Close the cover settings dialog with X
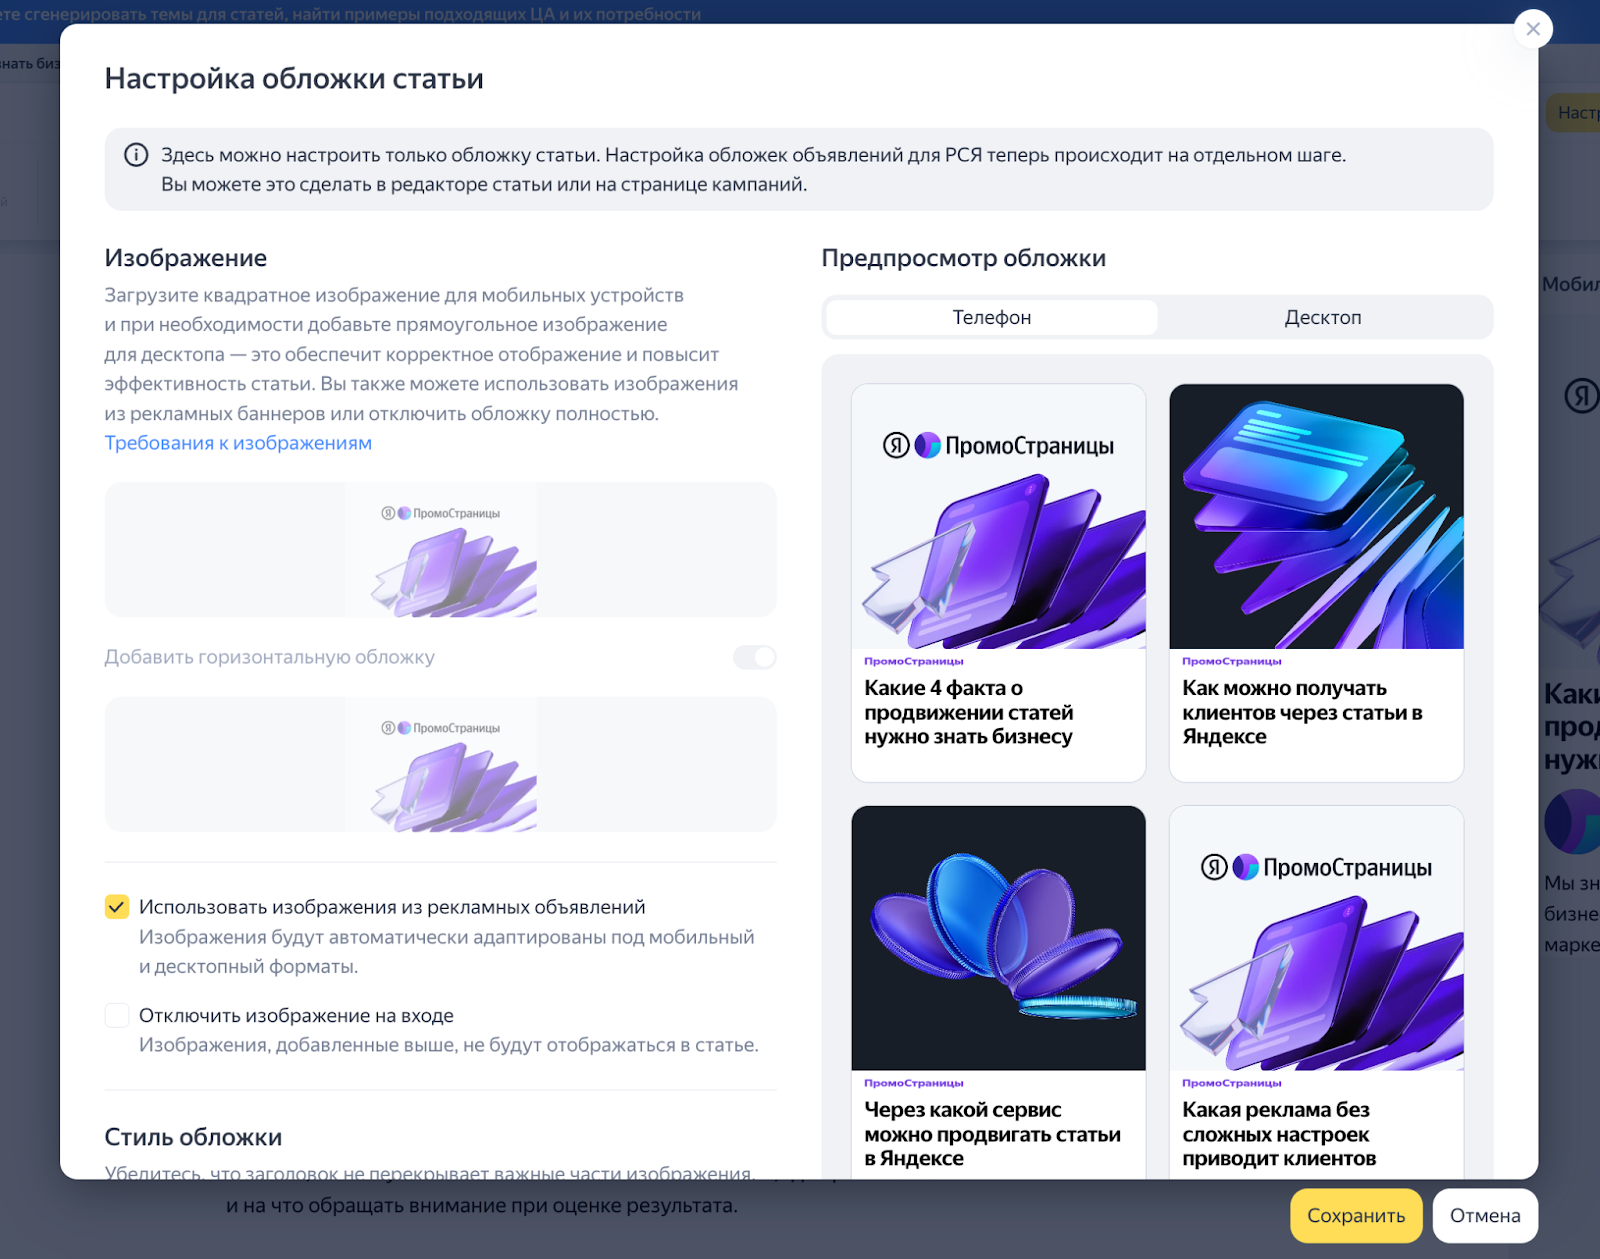 point(1533,29)
